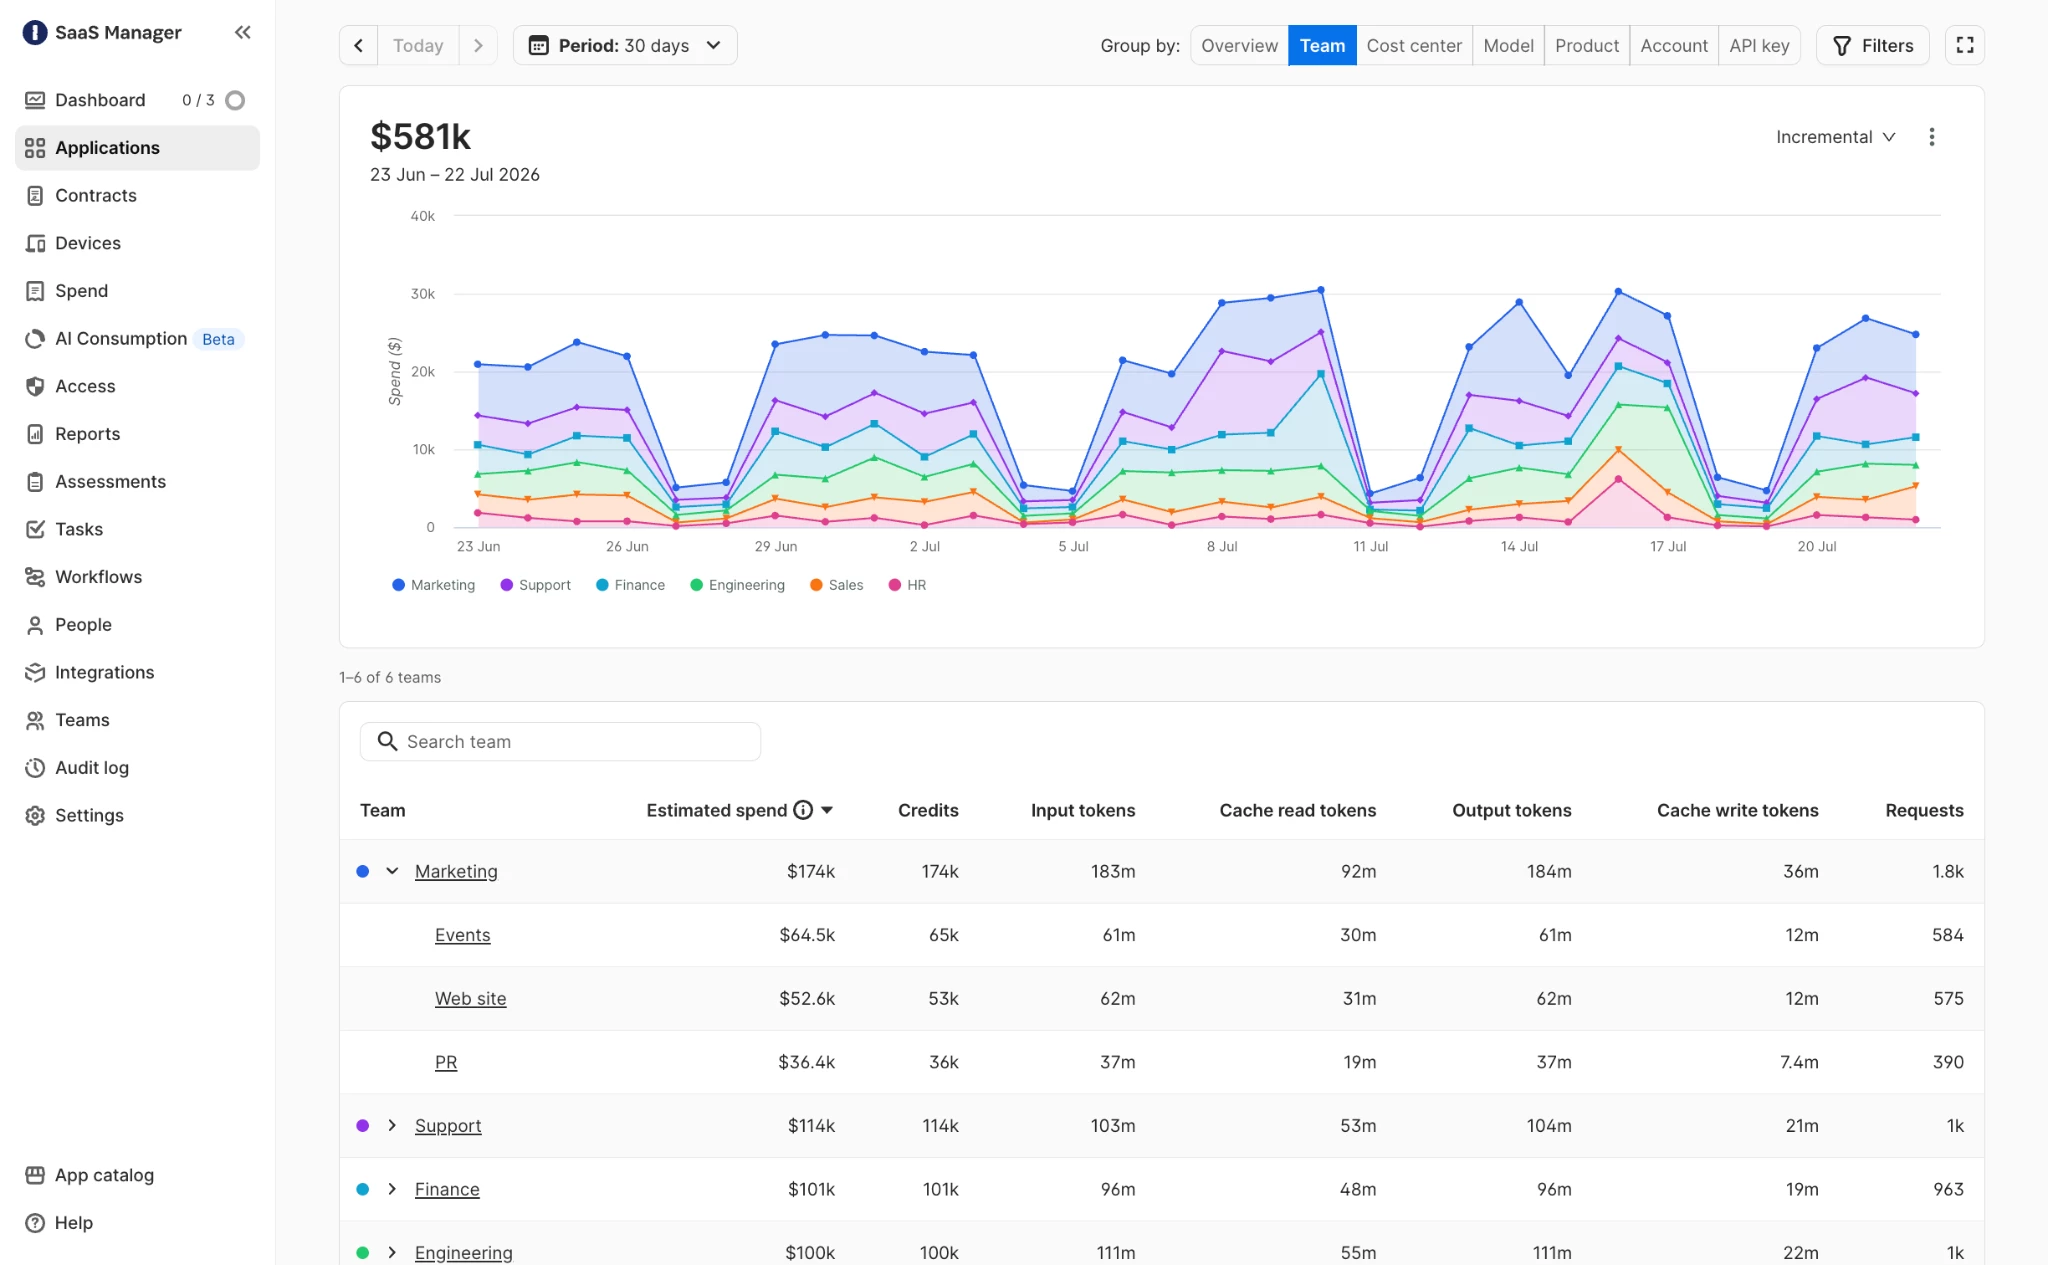The width and height of the screenshot is (2048, 1265).
Task: Toggle Marketing series in chart legend
Action: click(x=434, y=585)
